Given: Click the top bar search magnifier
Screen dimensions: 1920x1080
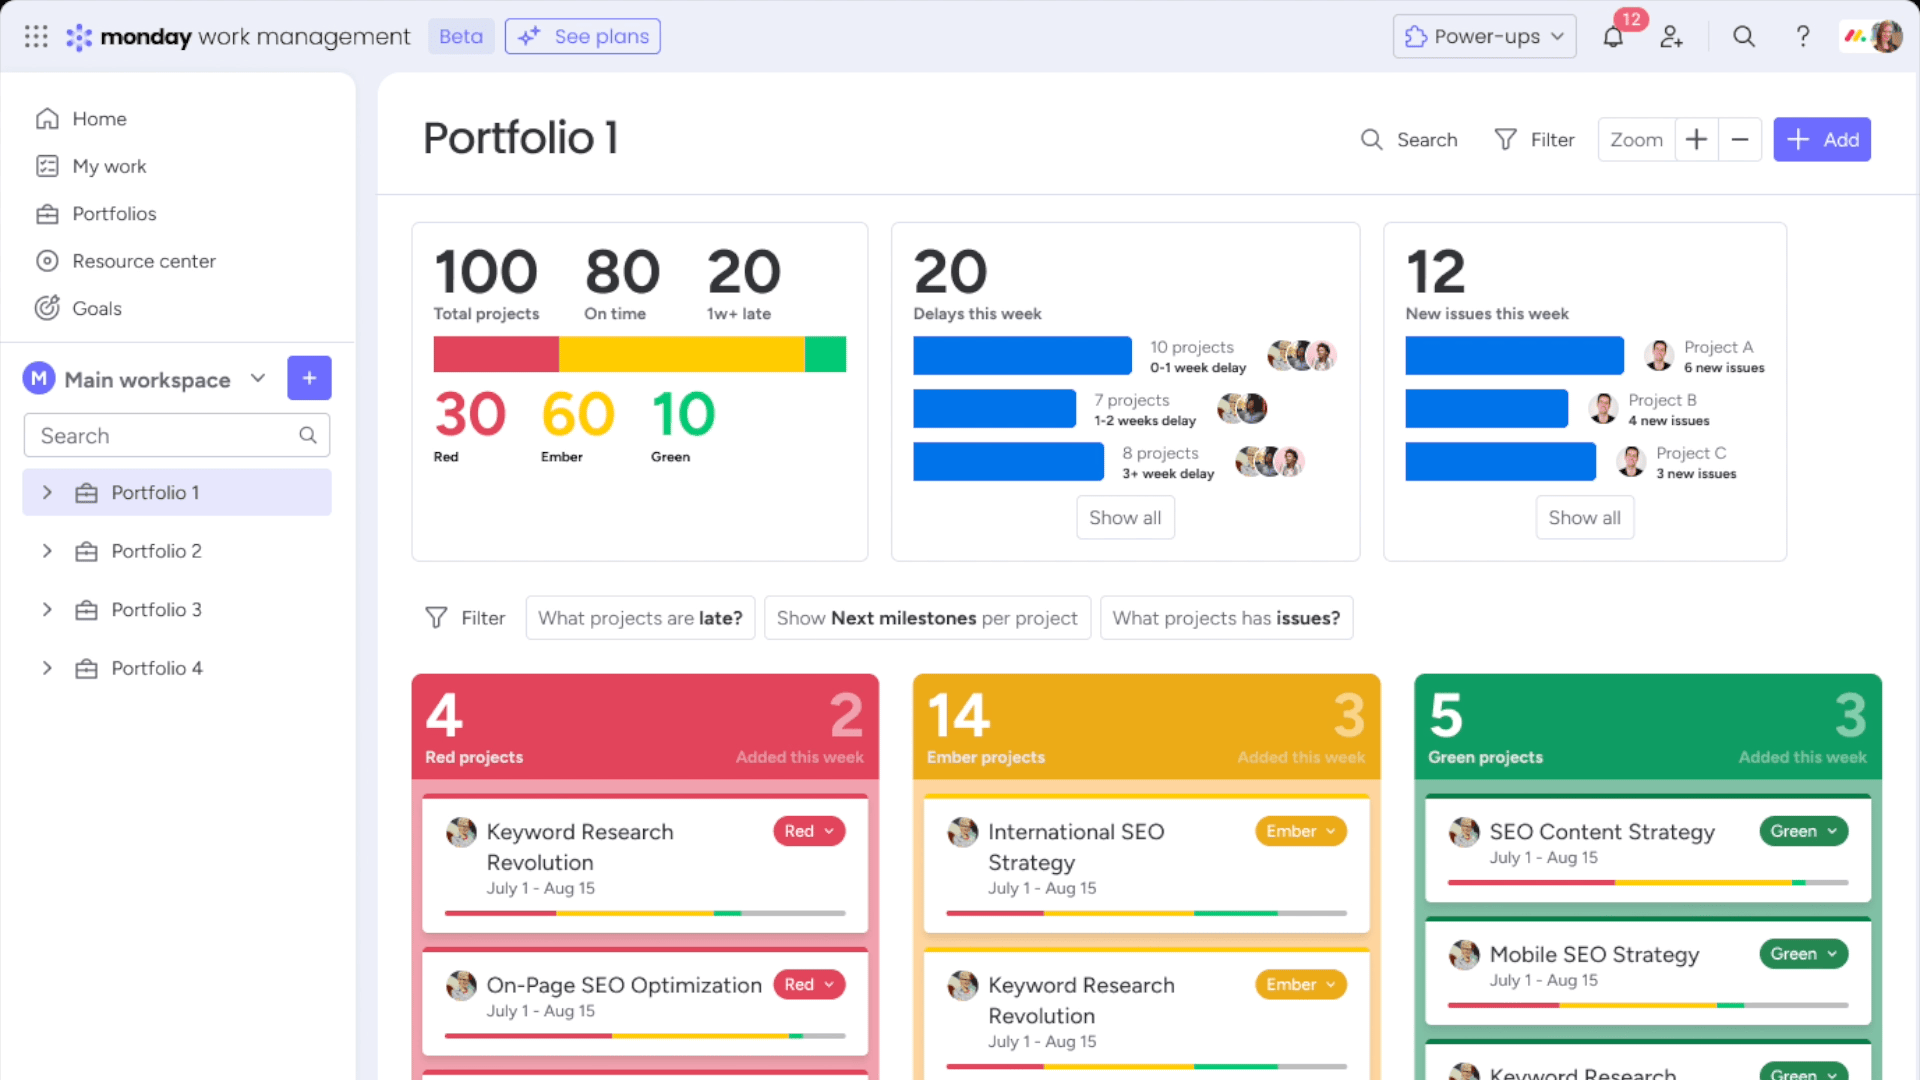Looking at the screenshot, I should pos(1743,37).
